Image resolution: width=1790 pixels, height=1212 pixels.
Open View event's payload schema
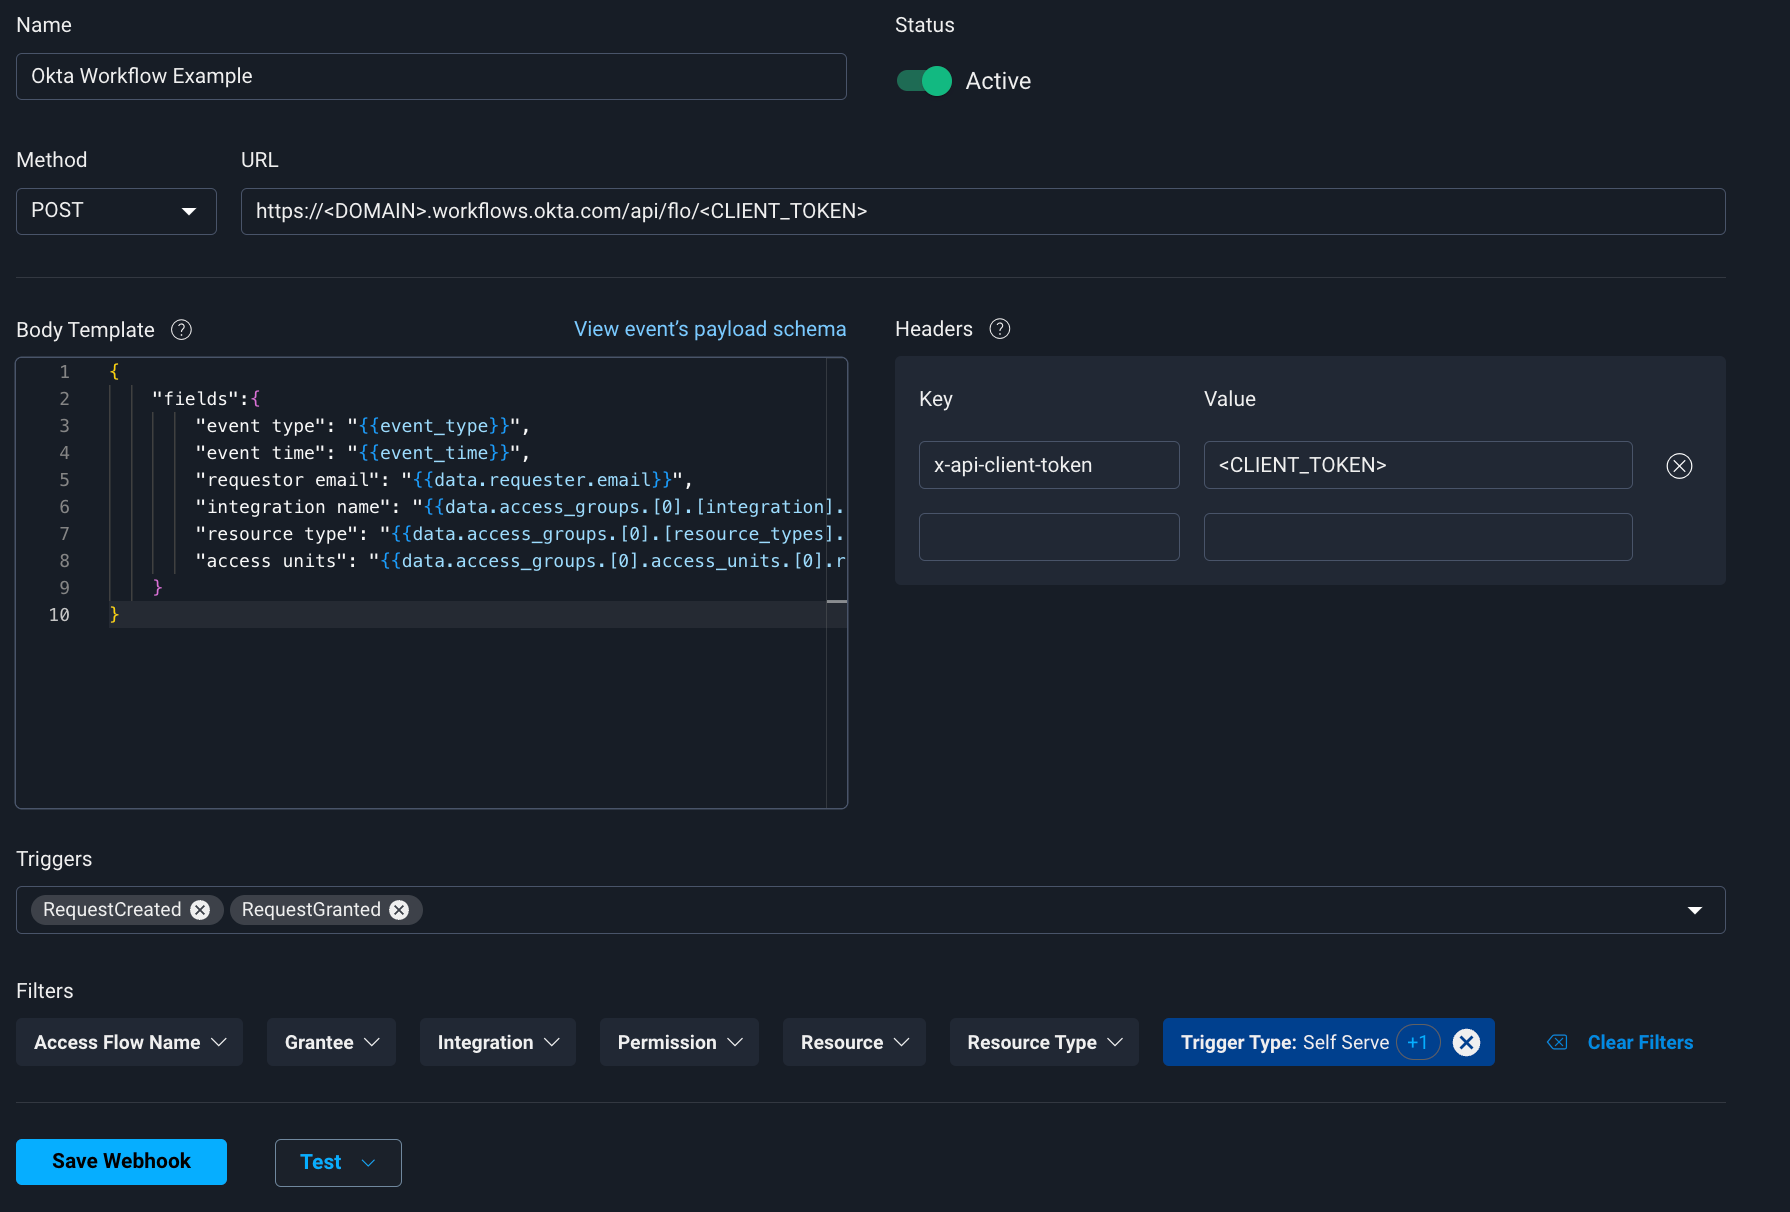click(x=710, y=328)
